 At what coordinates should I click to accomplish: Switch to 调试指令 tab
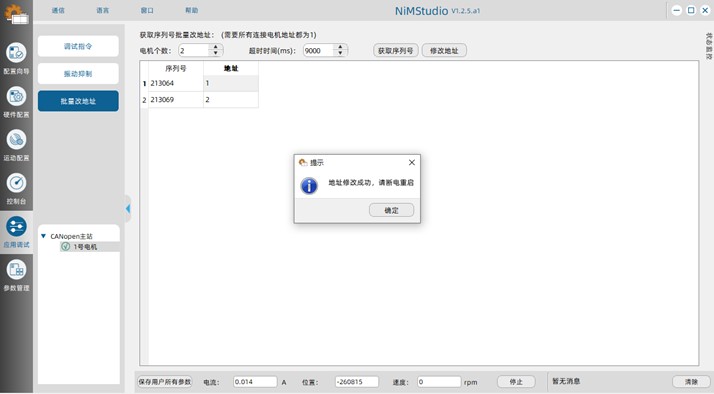coord(78,46)
